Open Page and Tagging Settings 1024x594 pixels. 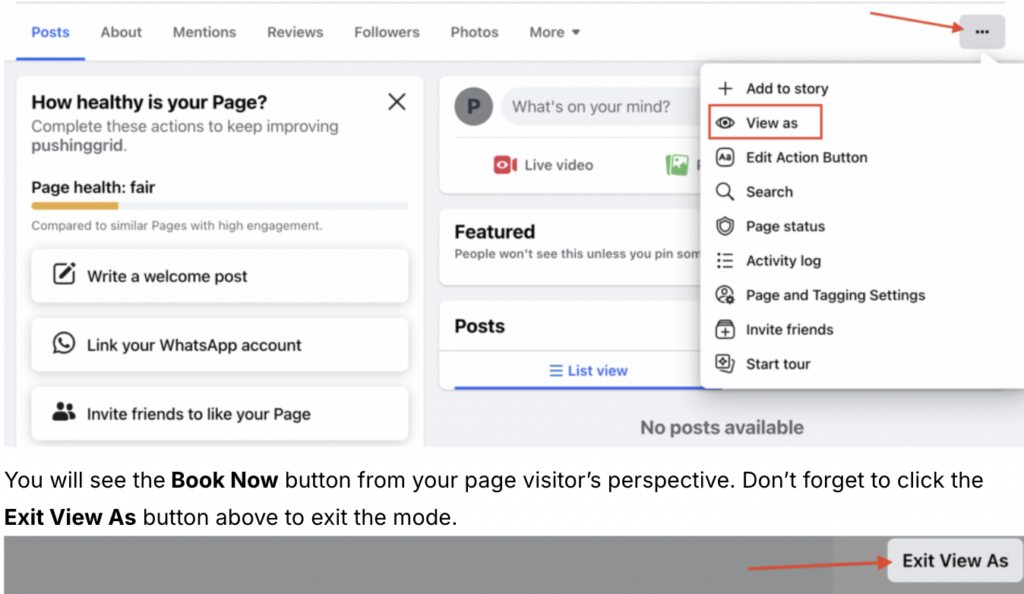click(835, 295)
